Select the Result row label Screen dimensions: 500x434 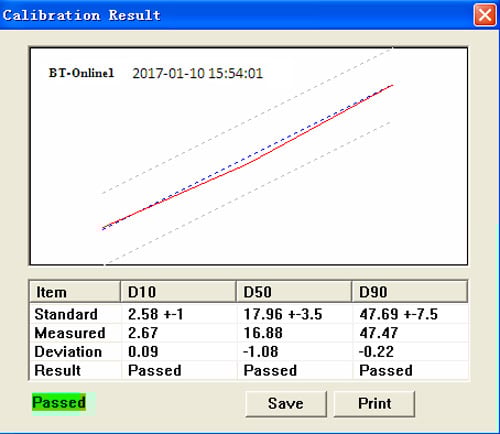coord(57,370)
